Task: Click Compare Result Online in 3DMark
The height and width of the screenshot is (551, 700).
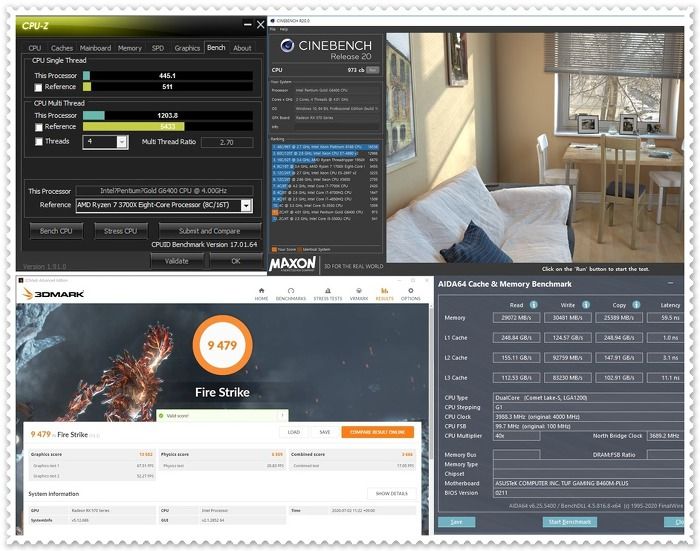Action: tap(378, 432)
